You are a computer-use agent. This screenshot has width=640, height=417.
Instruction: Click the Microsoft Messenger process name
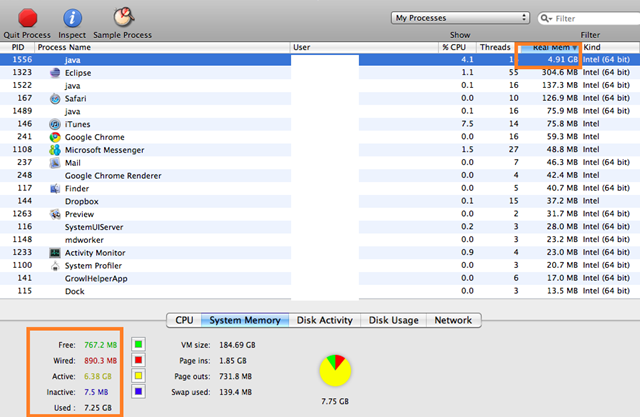104,150
